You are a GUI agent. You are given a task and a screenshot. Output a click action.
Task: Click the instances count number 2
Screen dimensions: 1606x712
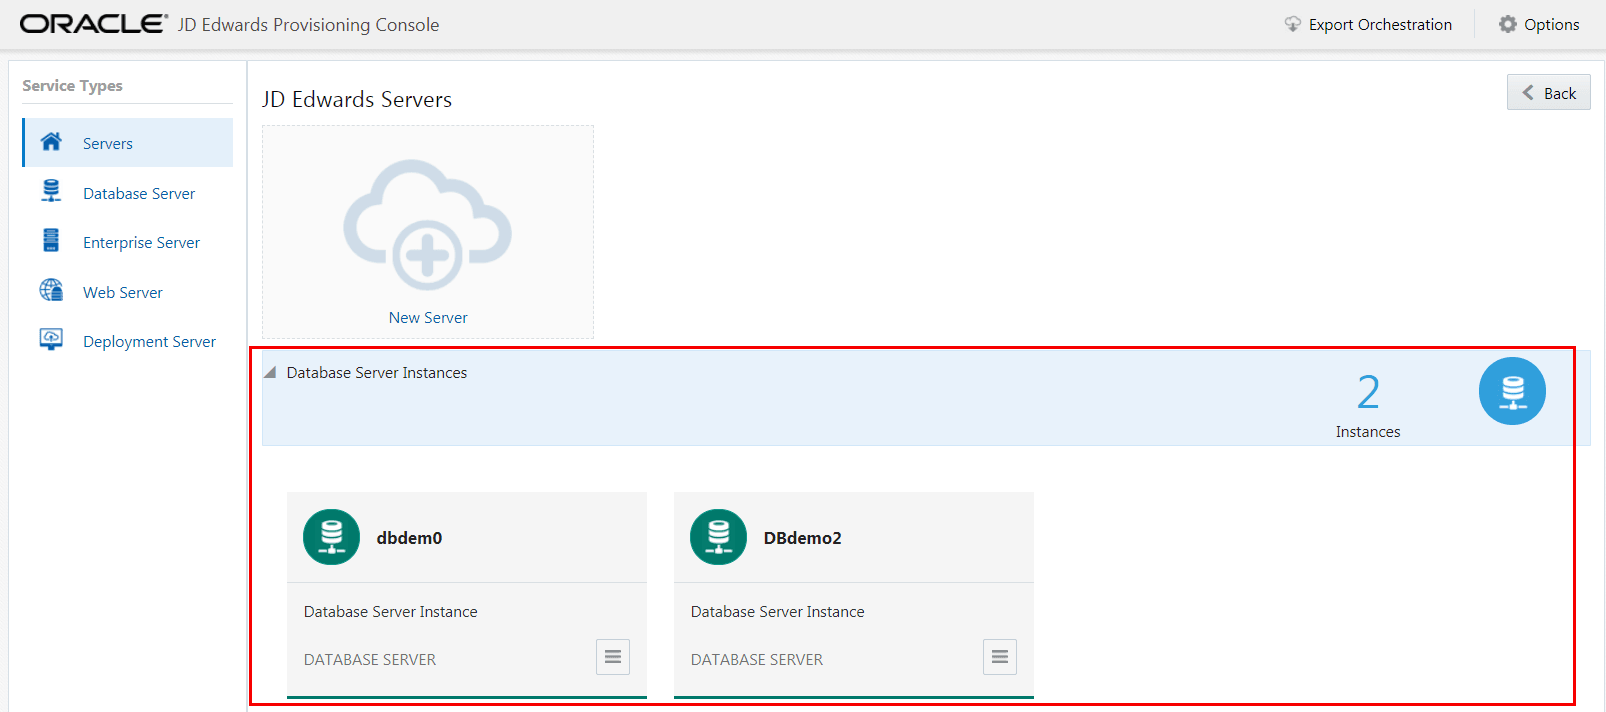point(1368,392)
